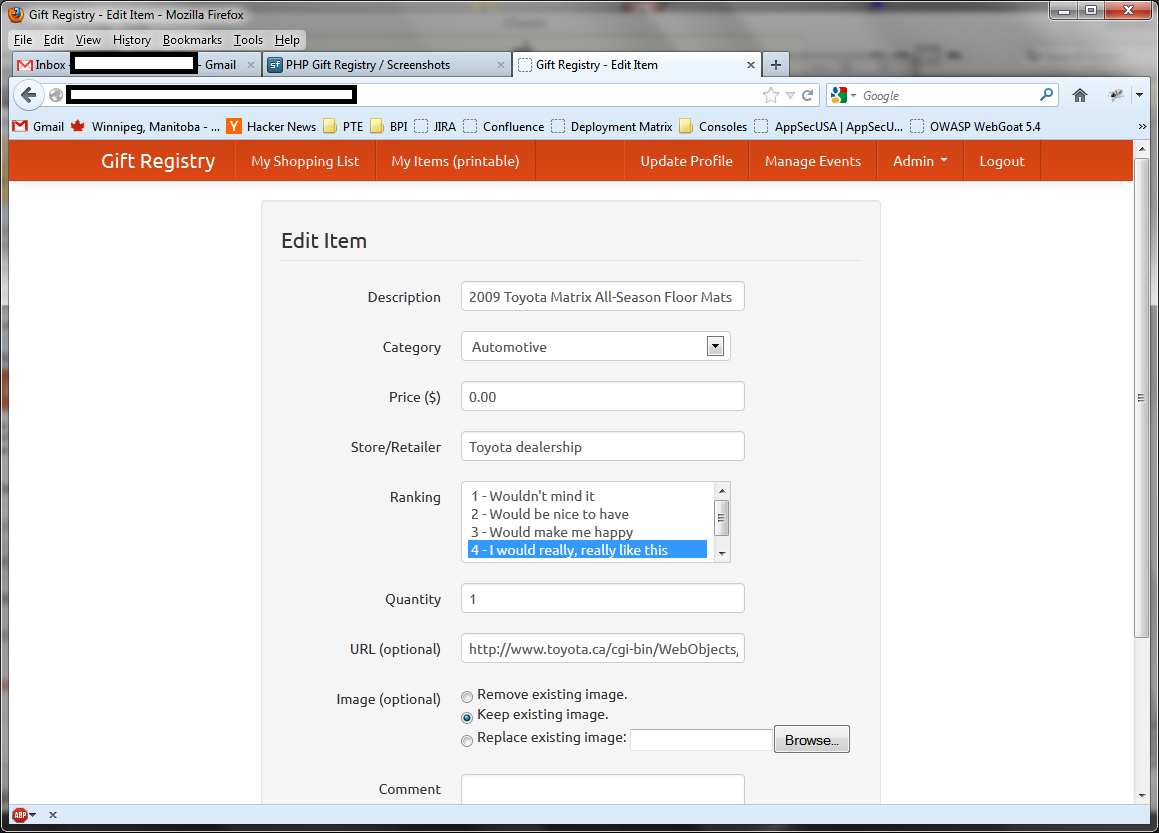1159x833 pixels.
Task: Open the Category dropdown showing Automotive
Action: click(x=715, y=346)
